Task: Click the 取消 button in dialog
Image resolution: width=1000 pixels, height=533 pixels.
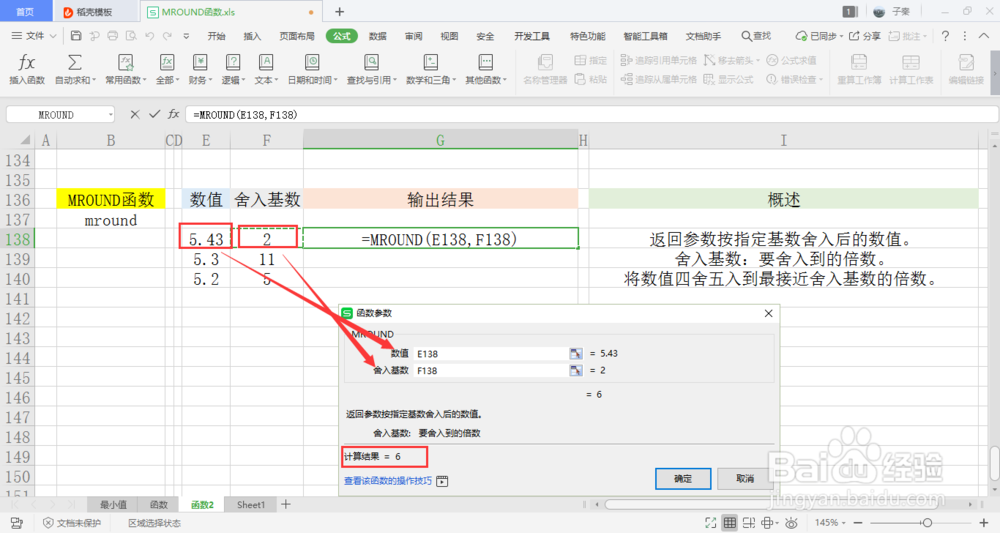Action: (745, 479)
